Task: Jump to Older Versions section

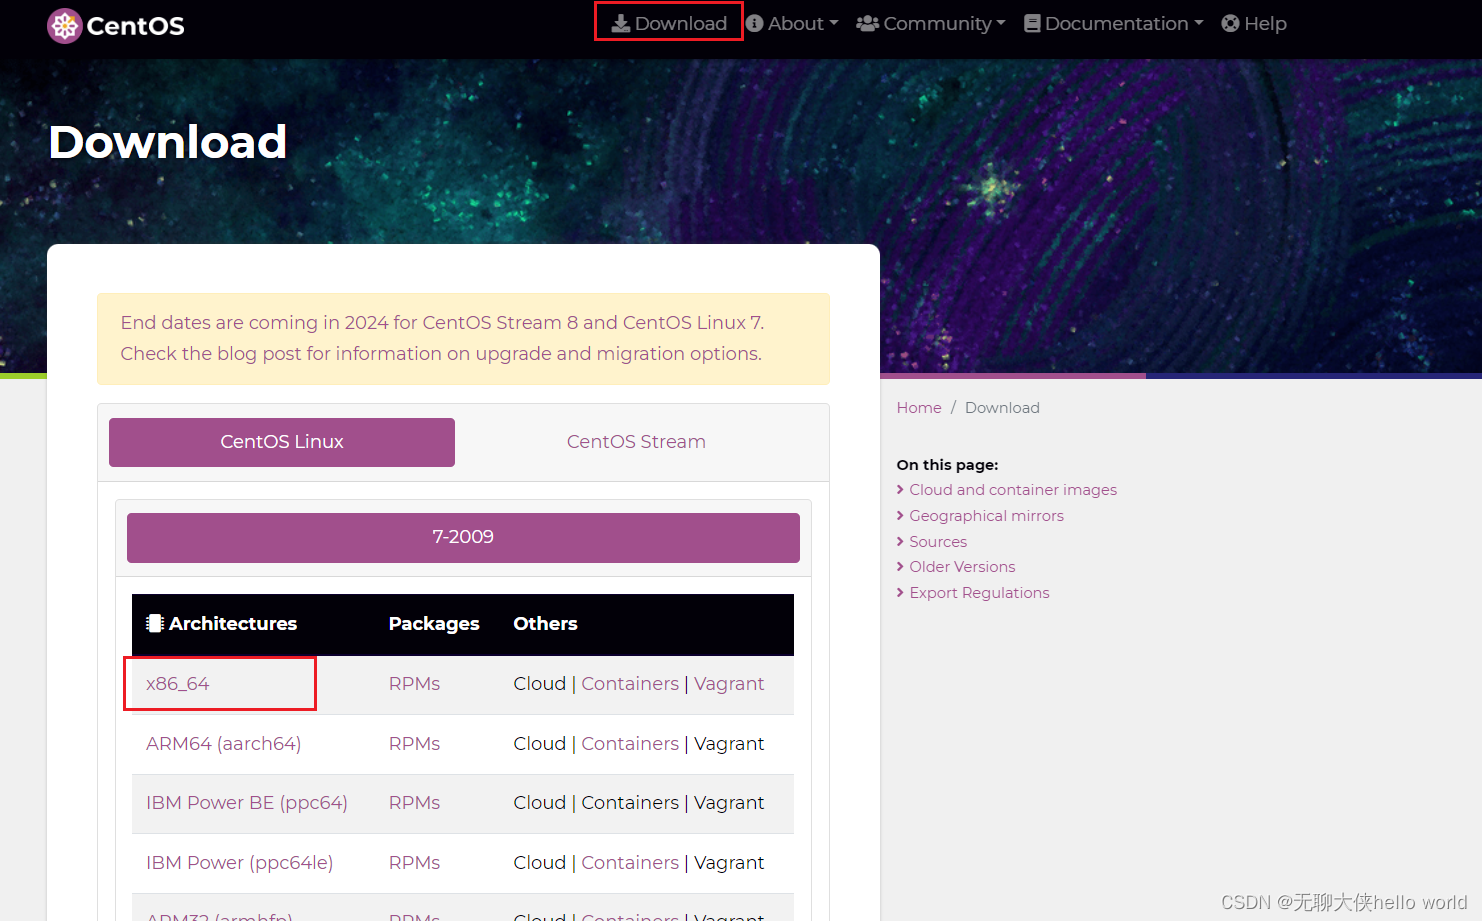Action: click(x=962, y=567)
